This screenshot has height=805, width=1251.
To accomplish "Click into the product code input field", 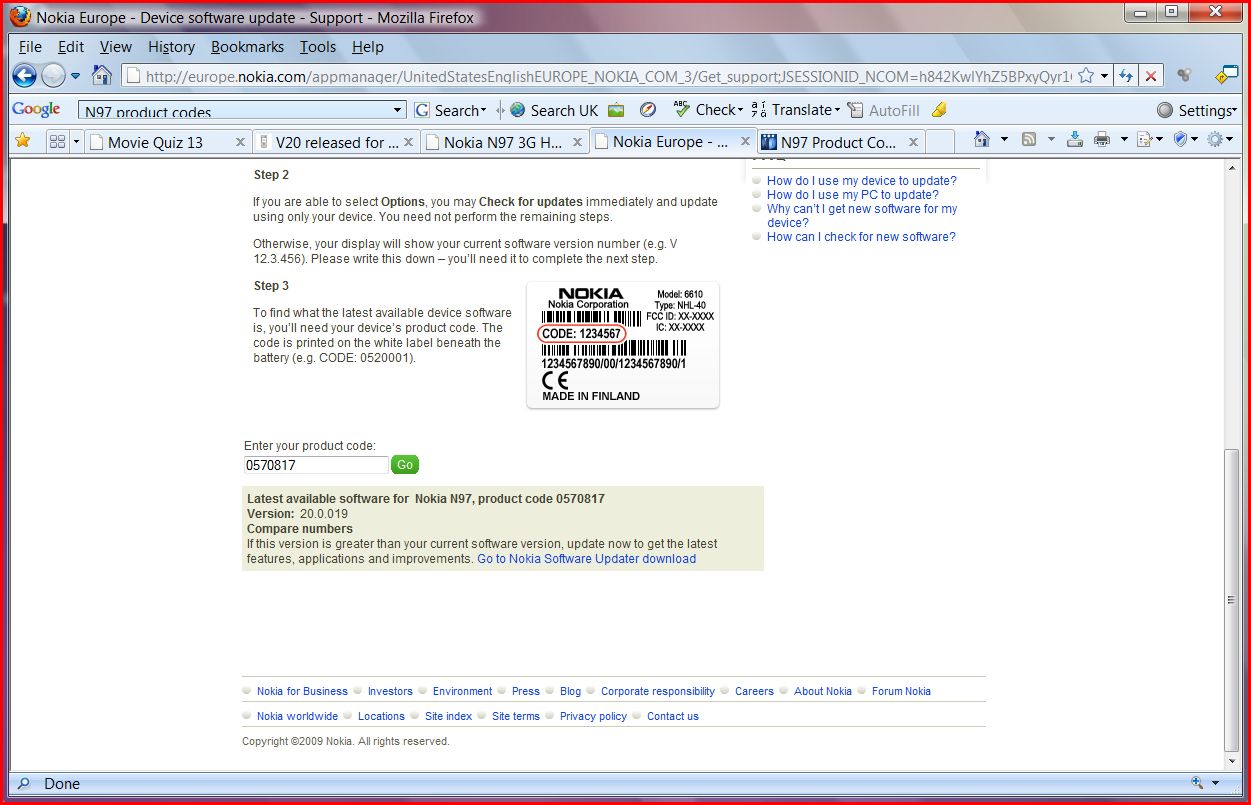I will (x=316, y=465).
